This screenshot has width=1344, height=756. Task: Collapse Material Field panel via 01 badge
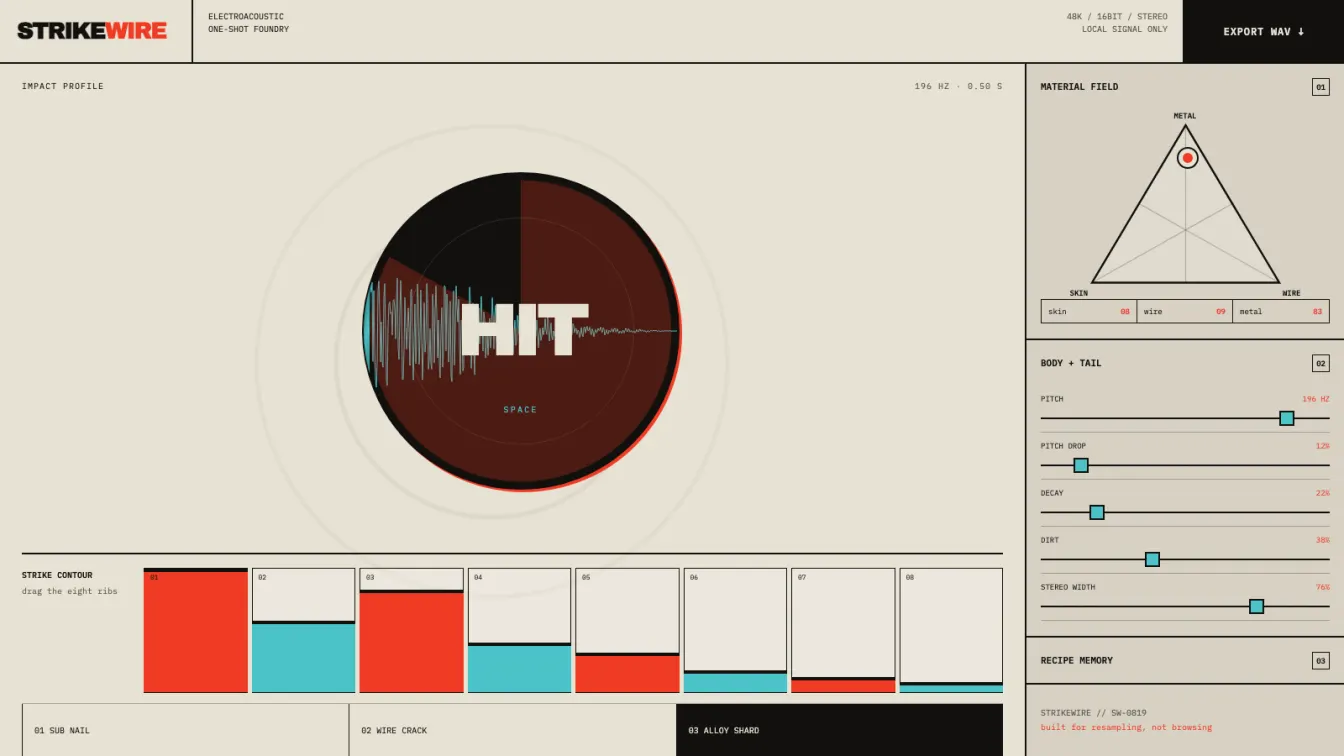pyautogui.click(x=1321, y=87)
